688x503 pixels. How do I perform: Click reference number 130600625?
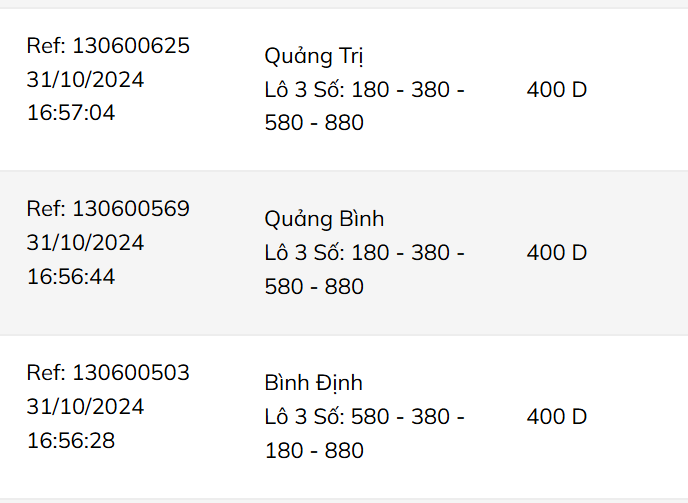point(108,46)
